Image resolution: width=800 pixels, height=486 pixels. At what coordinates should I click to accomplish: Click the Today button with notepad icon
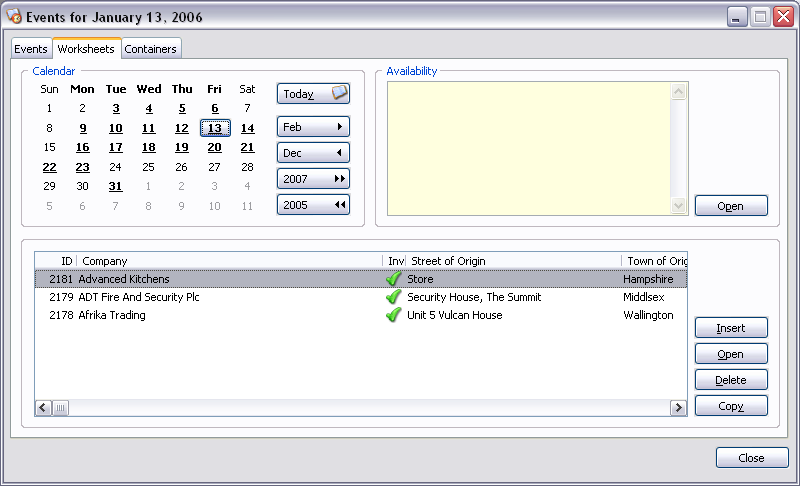point(313,94)
